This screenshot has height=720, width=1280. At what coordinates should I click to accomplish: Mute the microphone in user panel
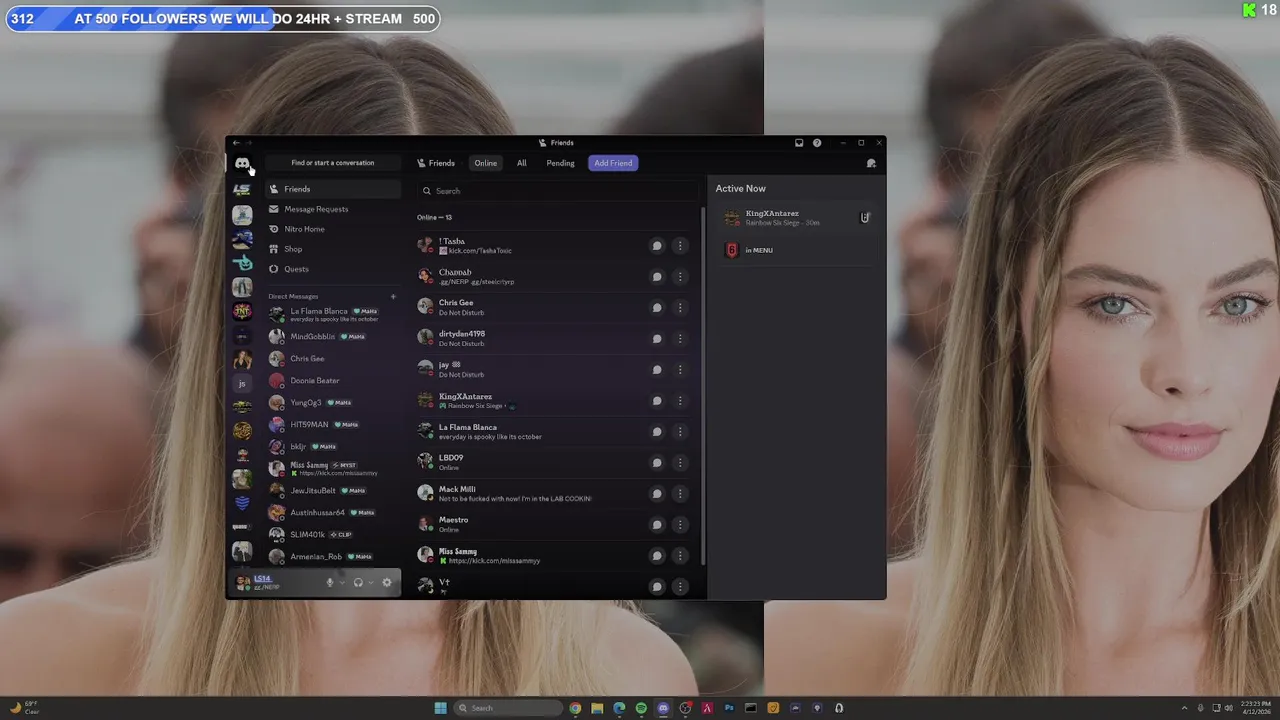[x=329, y=583]
